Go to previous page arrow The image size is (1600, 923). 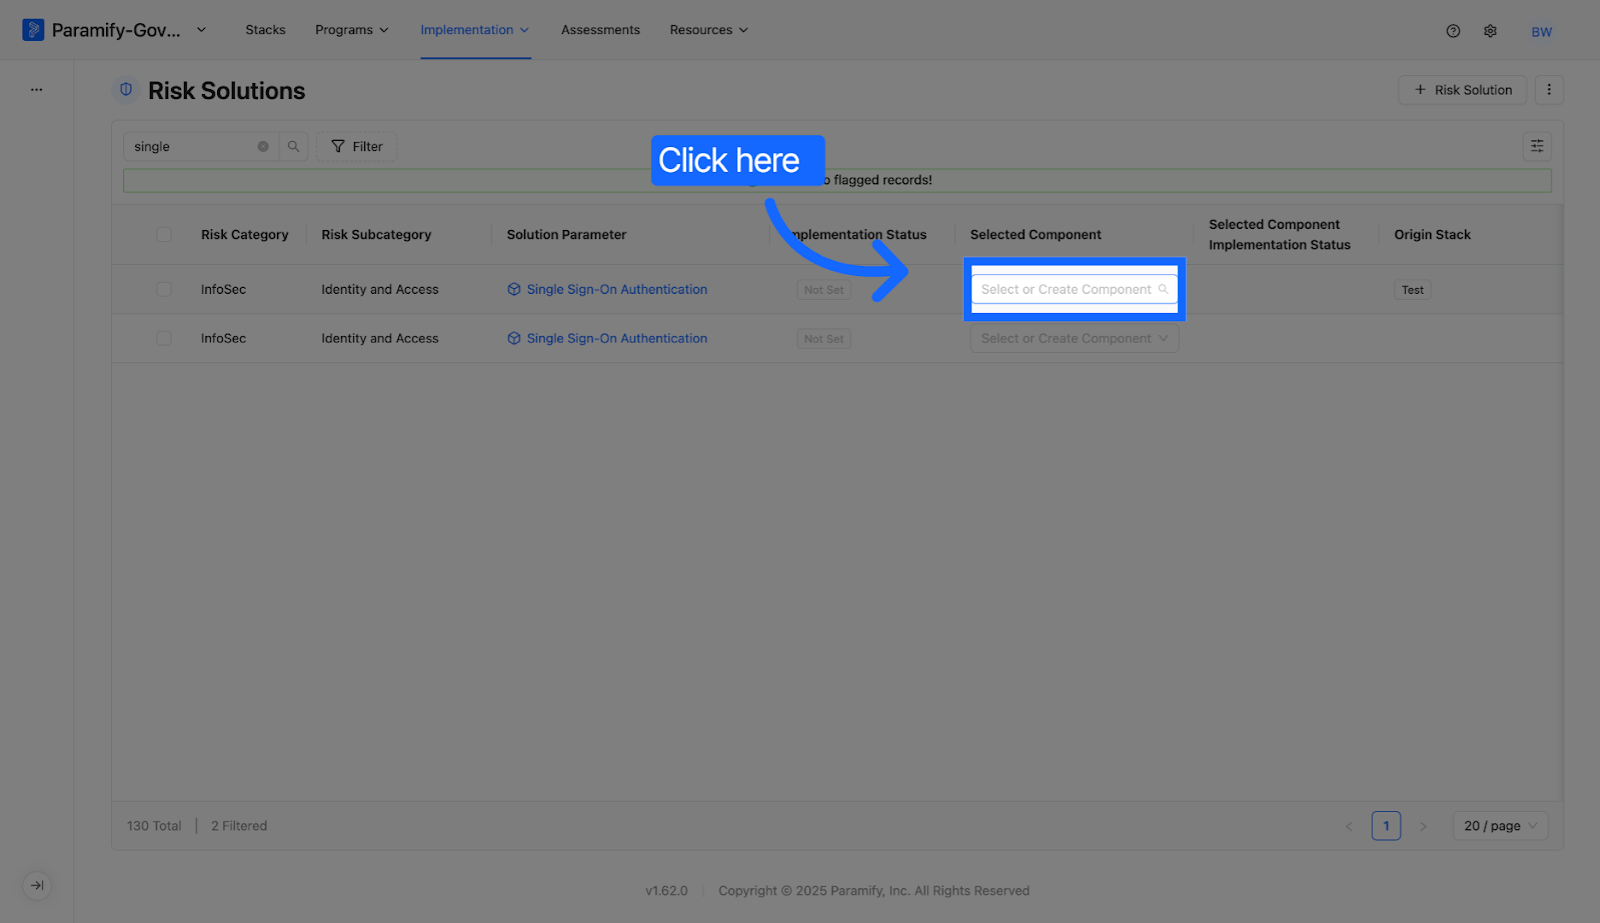point(1349,826)
